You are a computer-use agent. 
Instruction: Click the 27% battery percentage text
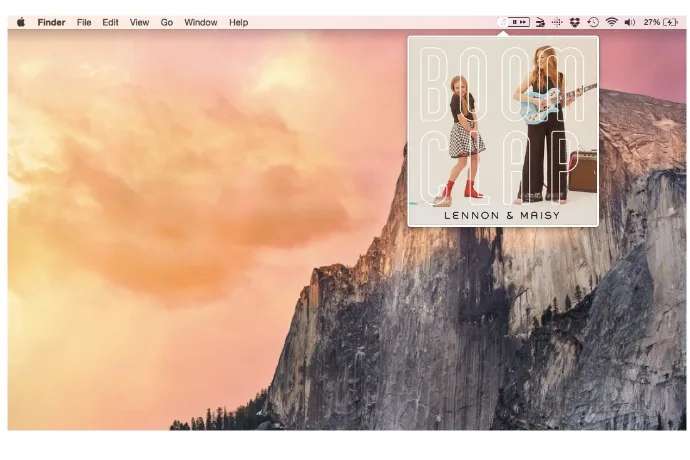click(651, 21)
